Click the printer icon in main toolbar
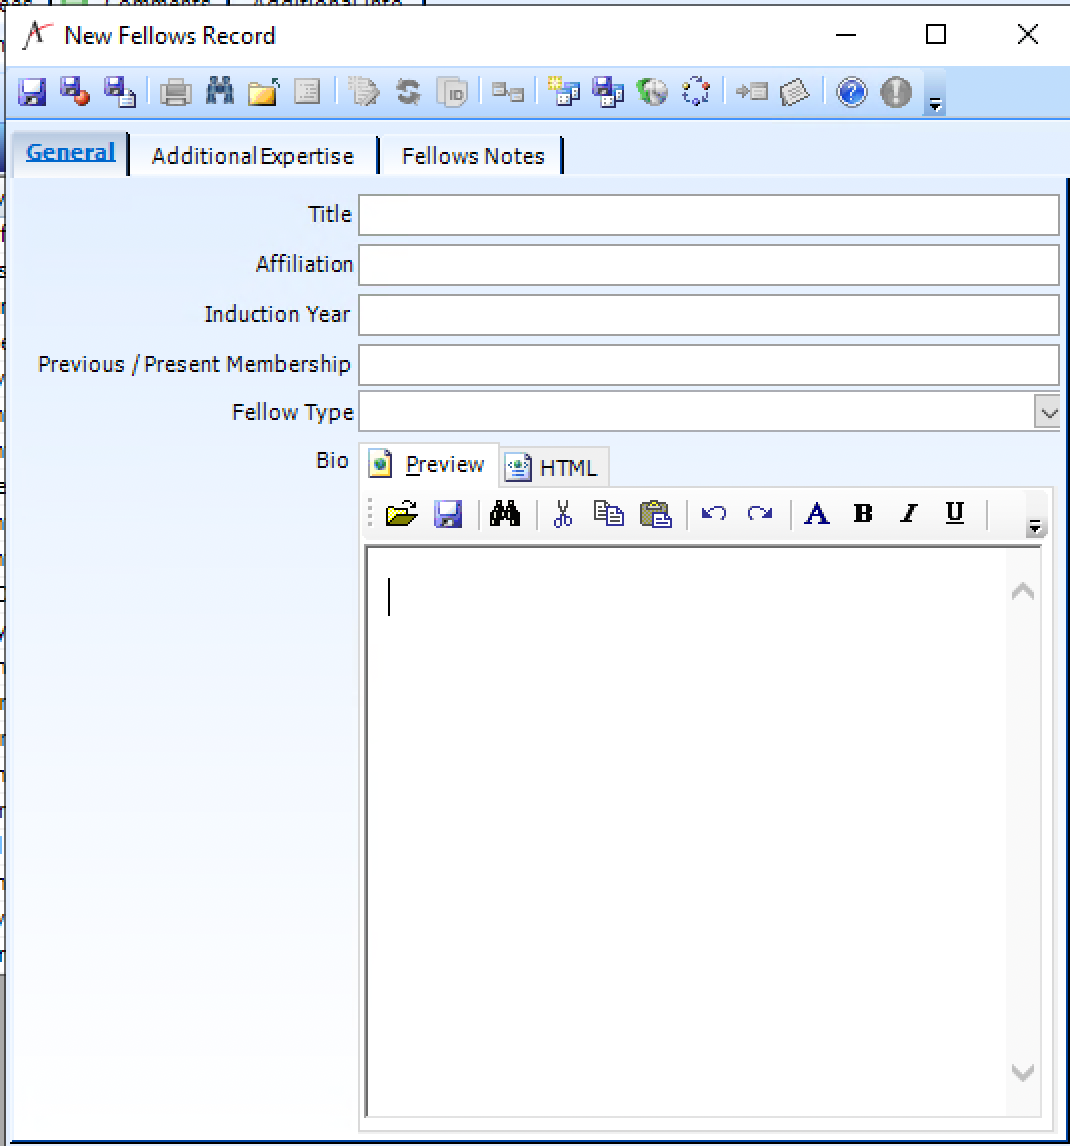The width and height of the screenshot is (1070, 1146). 176,92
